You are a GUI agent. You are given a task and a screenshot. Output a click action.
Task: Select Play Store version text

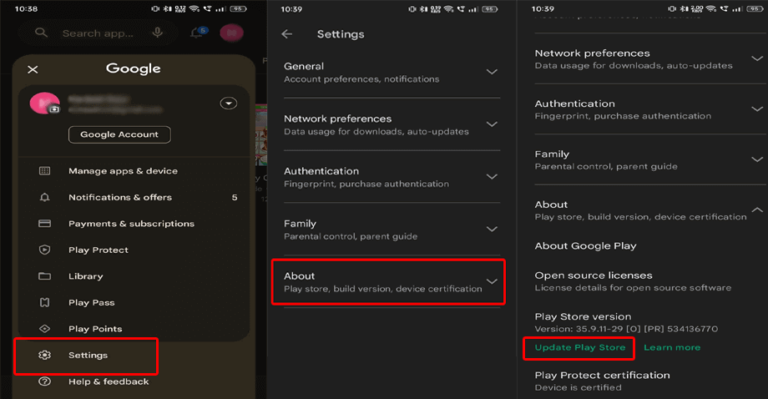point(583,317)
